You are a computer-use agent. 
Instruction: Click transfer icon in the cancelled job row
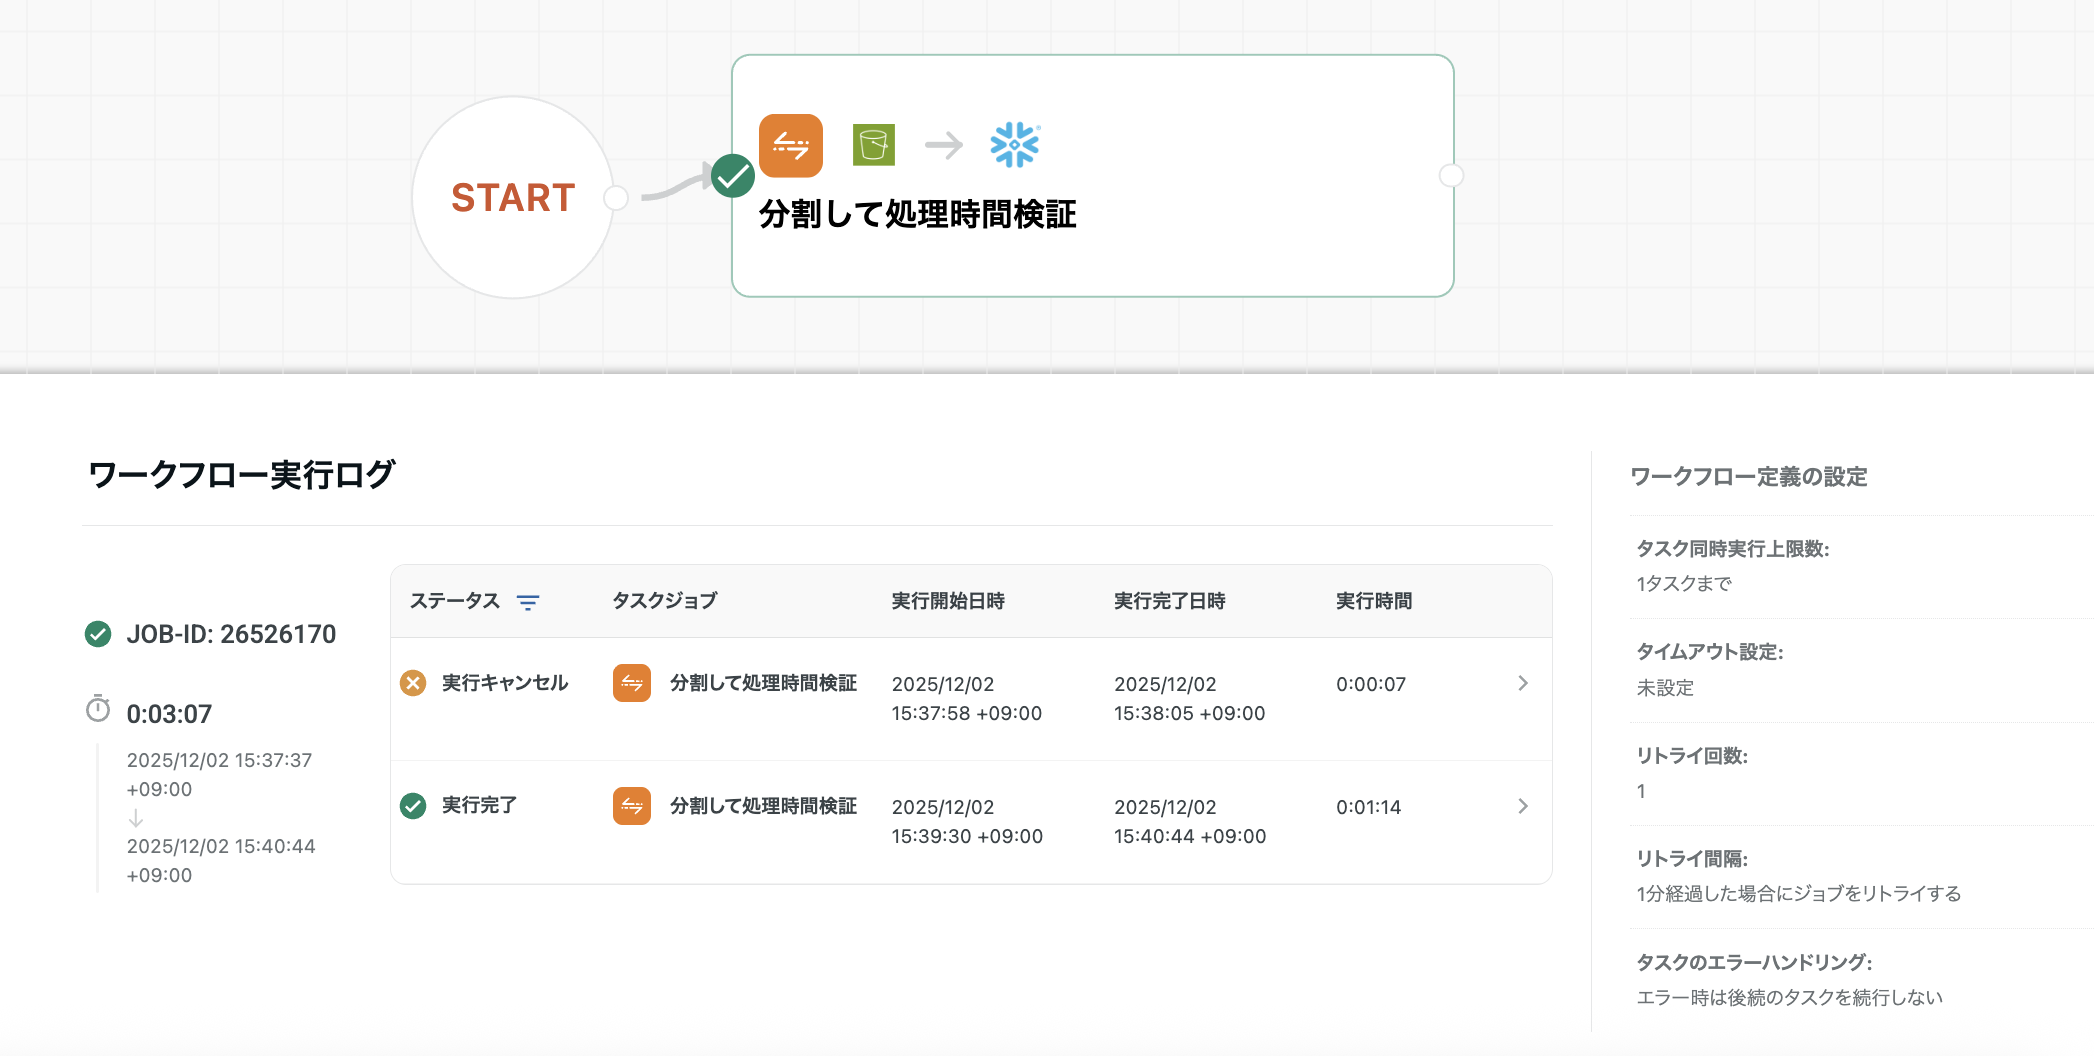(x=632, y=683)
